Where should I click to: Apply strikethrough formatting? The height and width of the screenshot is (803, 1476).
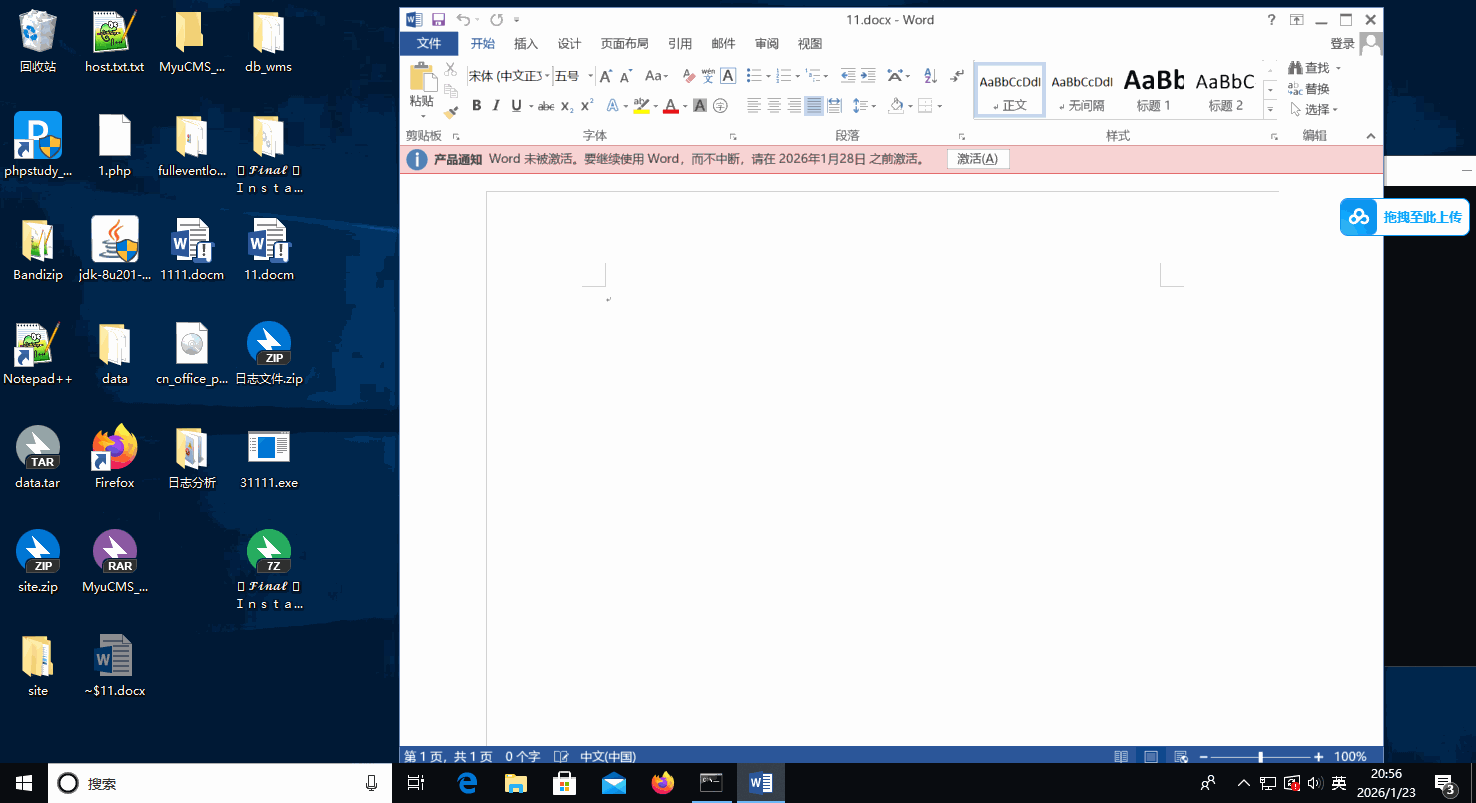[546, 105]
